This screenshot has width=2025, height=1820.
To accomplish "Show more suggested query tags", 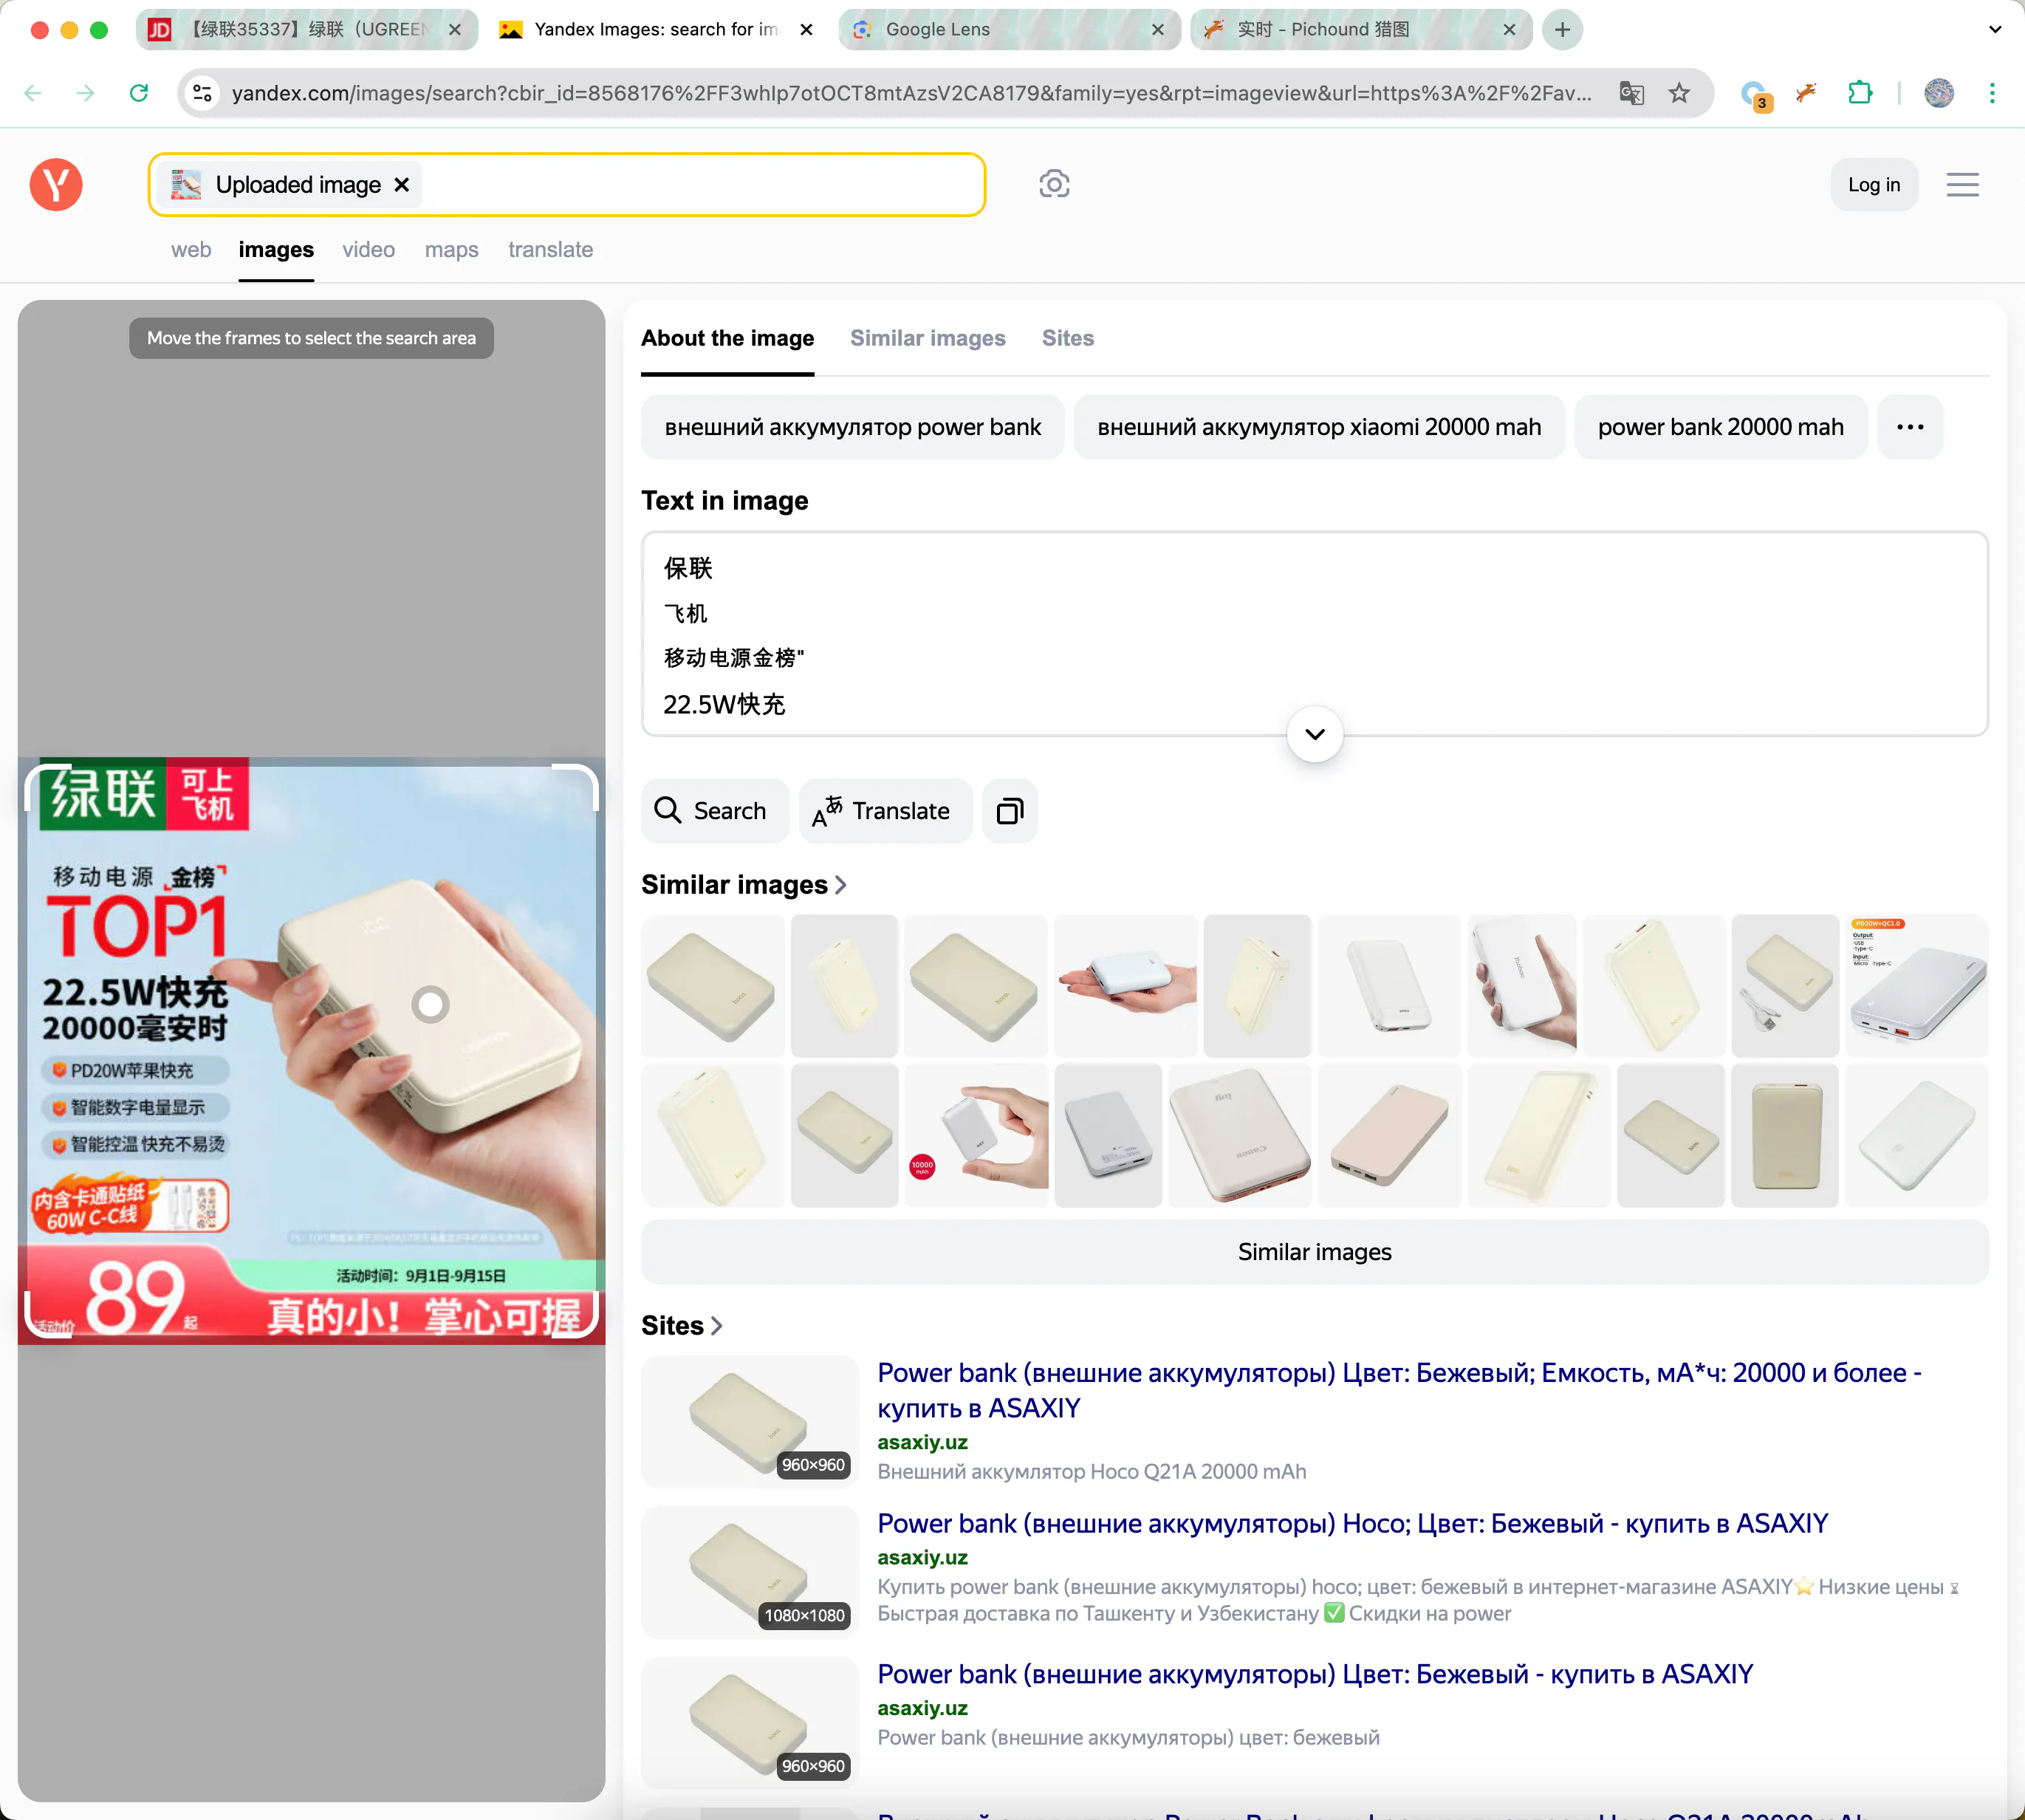I will point(1909,427).
